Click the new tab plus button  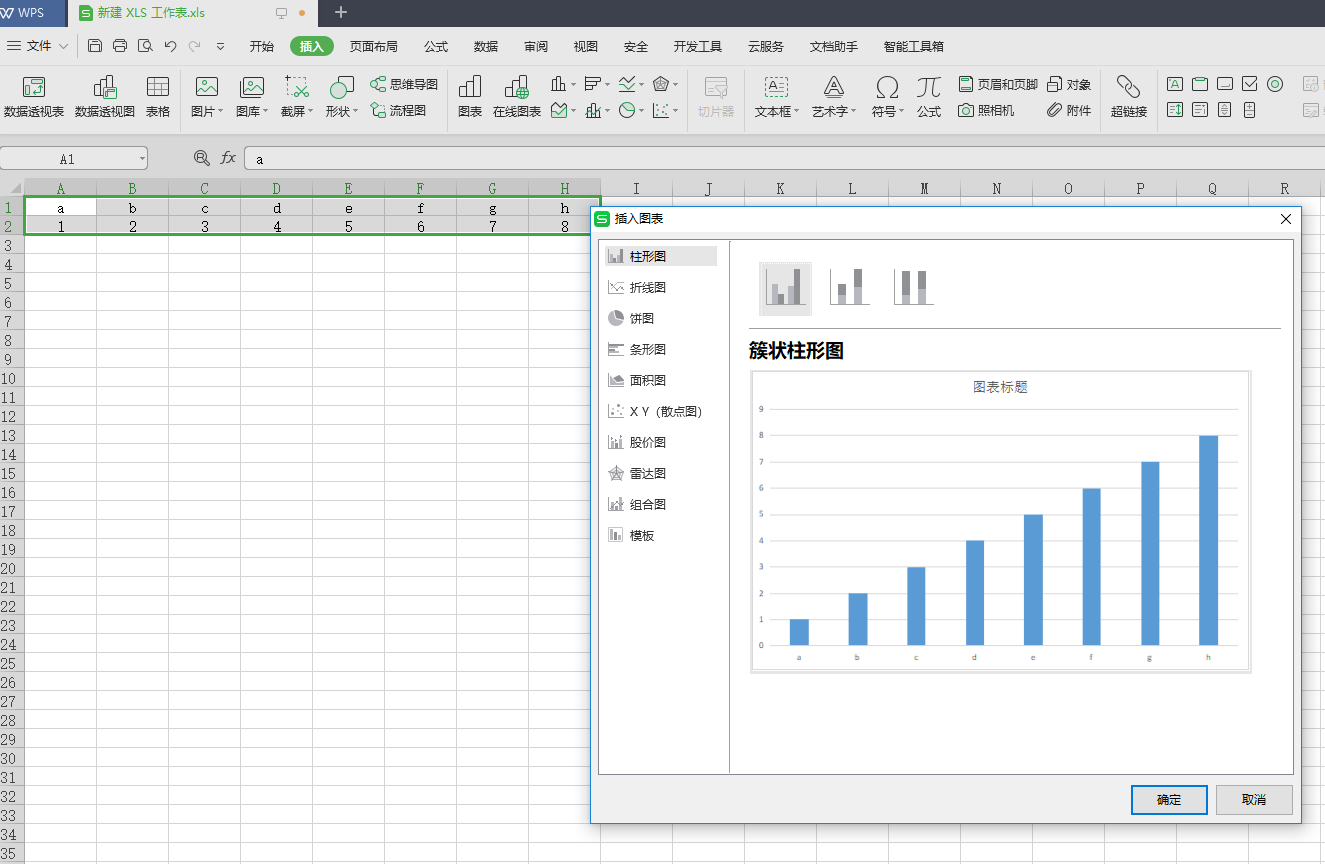coord(341,13)
